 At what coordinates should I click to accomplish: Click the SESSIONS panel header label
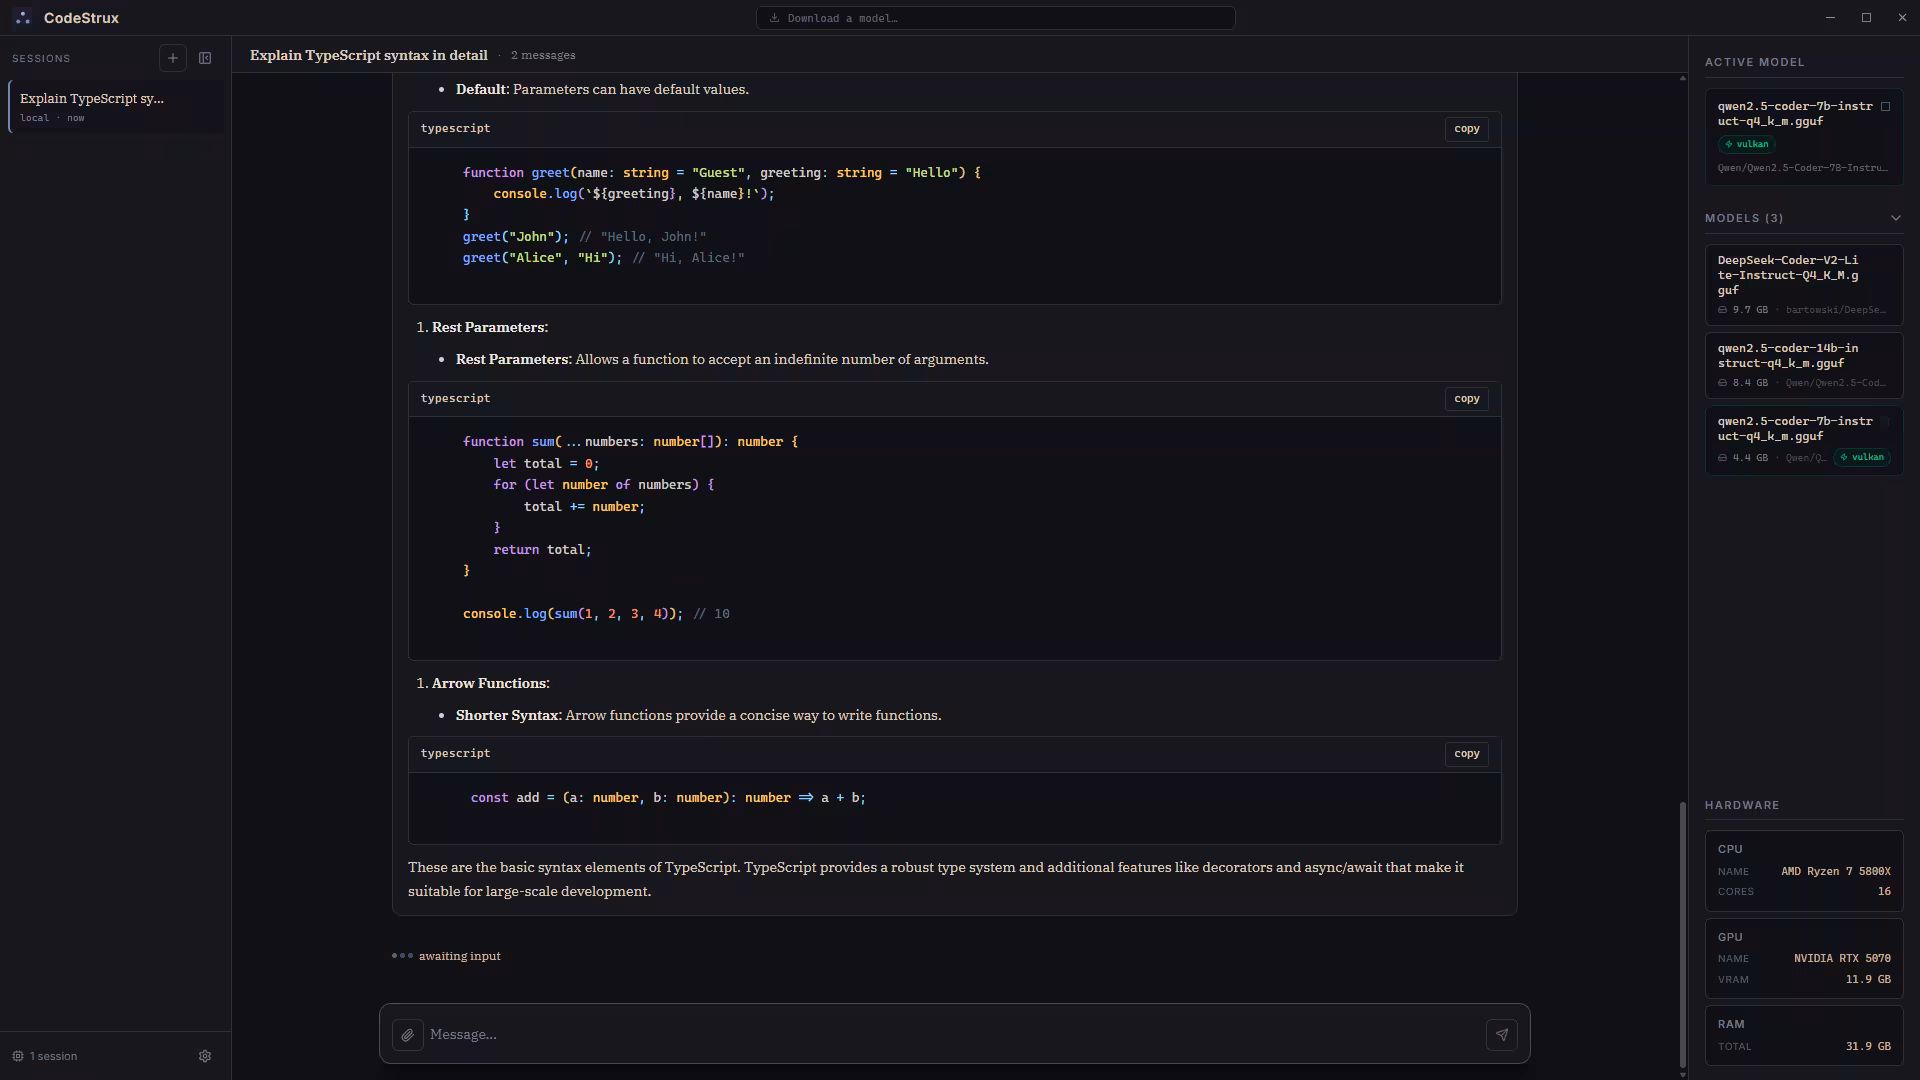coord(41,59)
